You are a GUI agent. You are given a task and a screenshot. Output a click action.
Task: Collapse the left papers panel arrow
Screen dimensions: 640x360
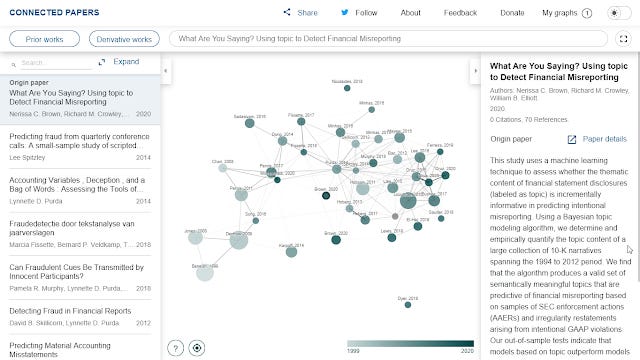tap(165, 71)
